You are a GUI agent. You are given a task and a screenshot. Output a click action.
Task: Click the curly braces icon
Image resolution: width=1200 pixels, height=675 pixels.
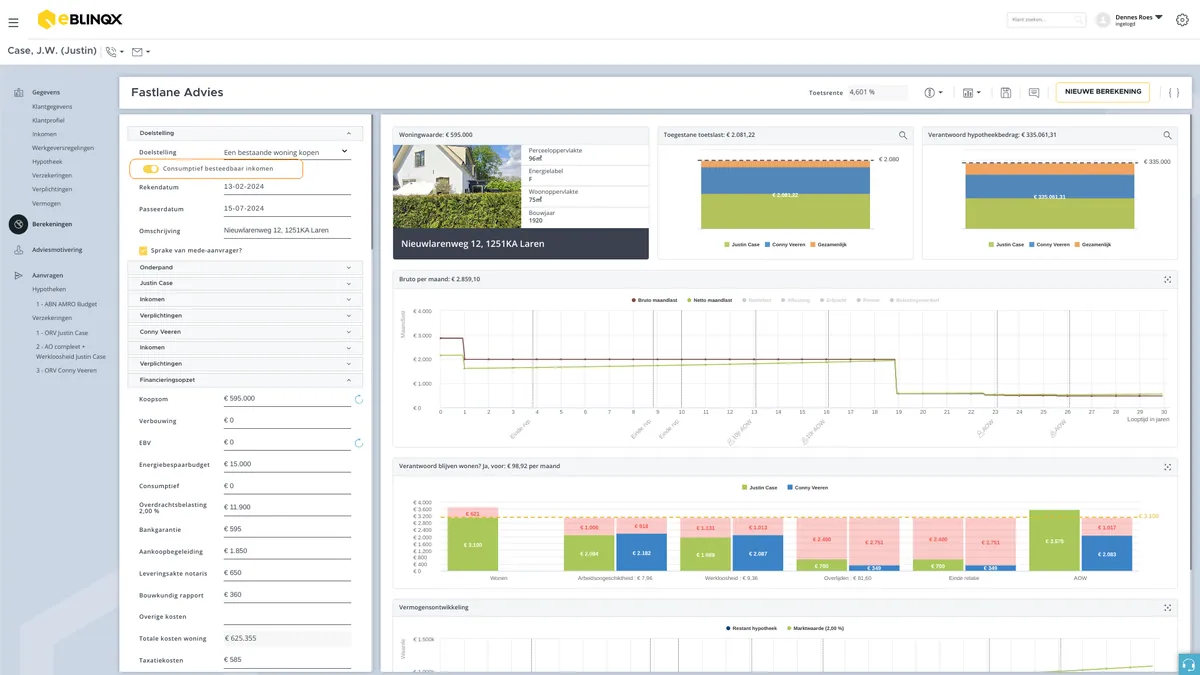(x=1173, y=92)
